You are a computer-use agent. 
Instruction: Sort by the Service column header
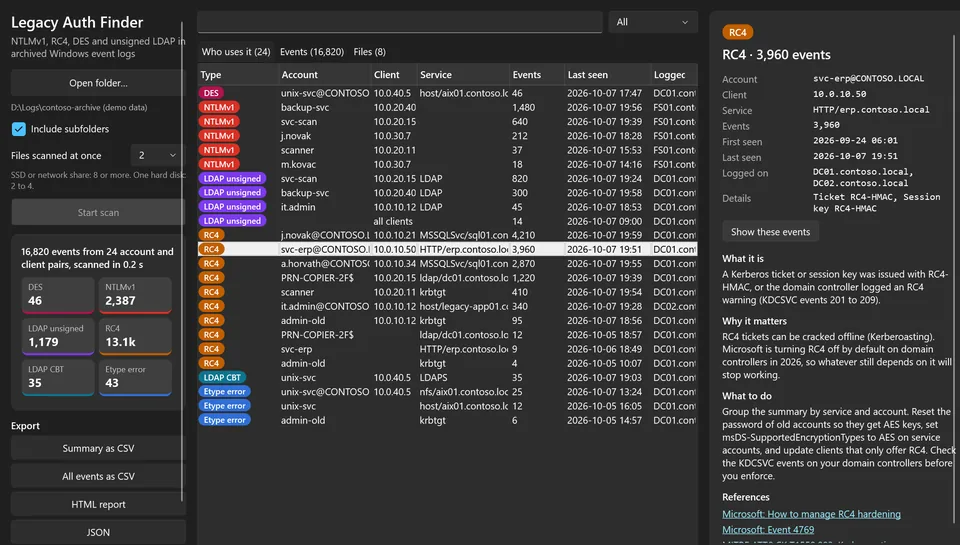coord(463,75)
